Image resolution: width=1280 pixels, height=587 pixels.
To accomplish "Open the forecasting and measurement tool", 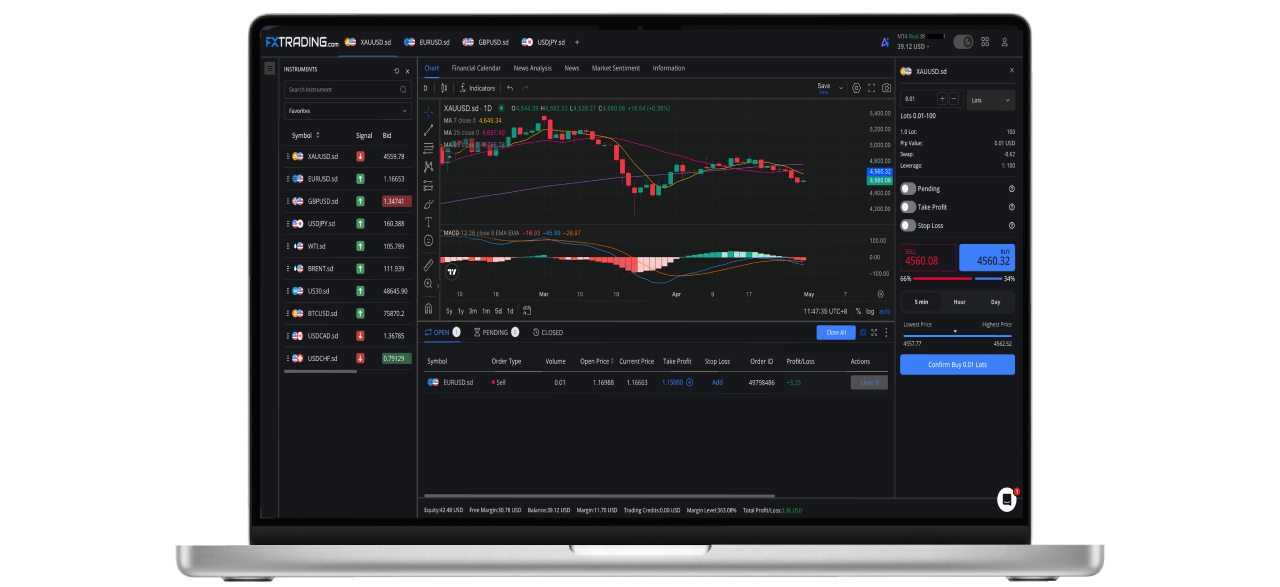I will tap(429, 185).
